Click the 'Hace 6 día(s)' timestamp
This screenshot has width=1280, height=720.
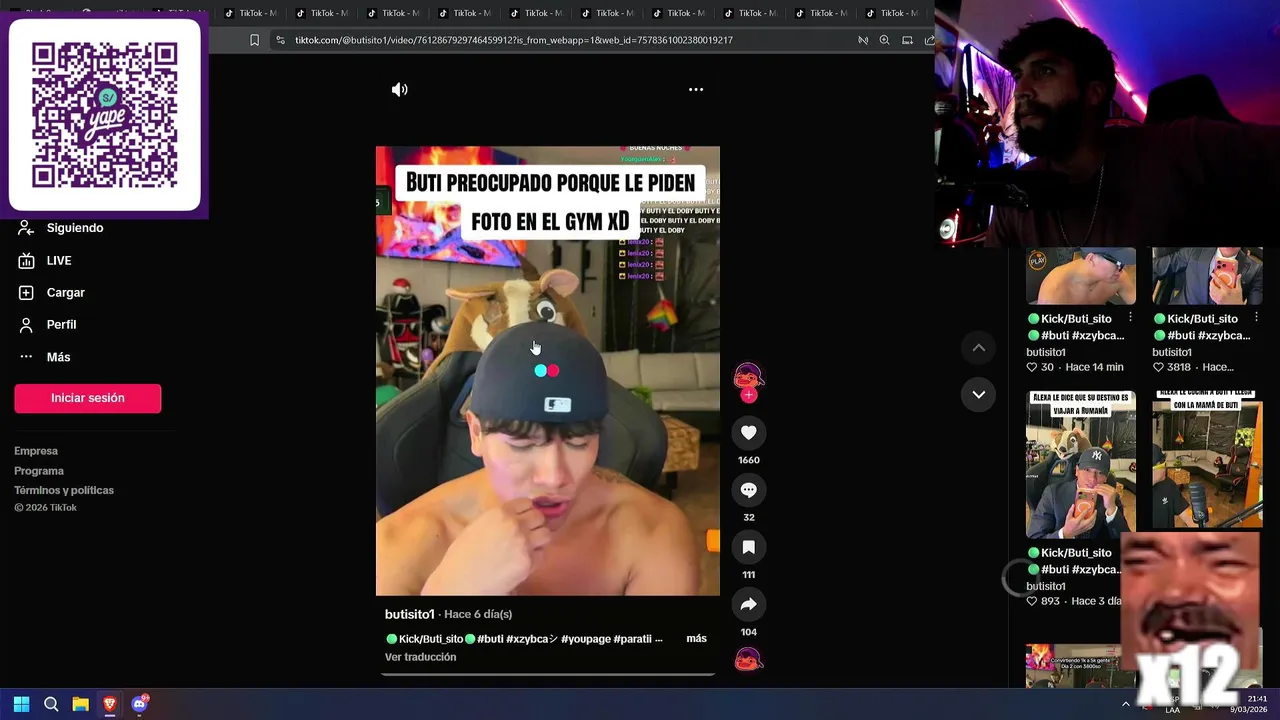point(478,614)
